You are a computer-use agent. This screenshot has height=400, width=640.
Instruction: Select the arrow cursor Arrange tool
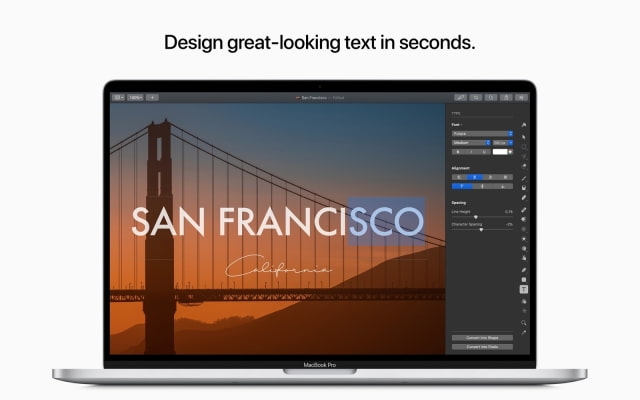[524, 137]
